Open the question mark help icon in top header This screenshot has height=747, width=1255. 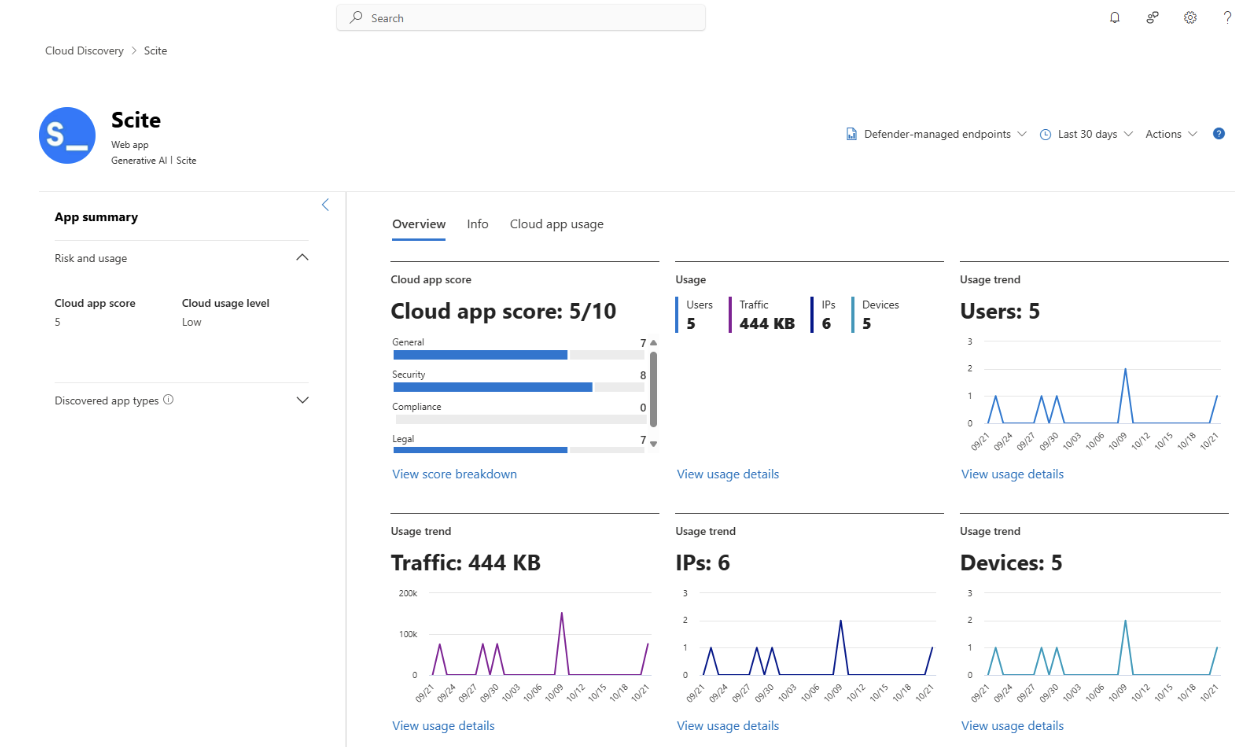click(1227, 18)
